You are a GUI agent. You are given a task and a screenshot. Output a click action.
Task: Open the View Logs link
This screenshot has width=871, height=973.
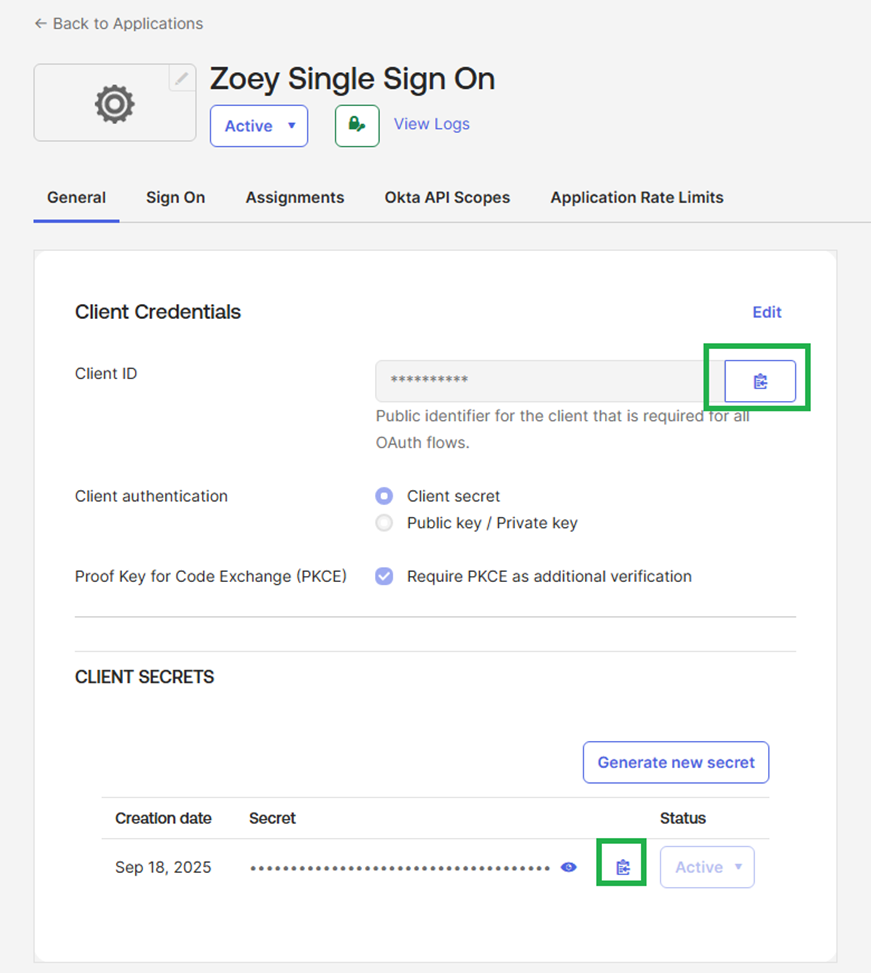pos(432,124)
